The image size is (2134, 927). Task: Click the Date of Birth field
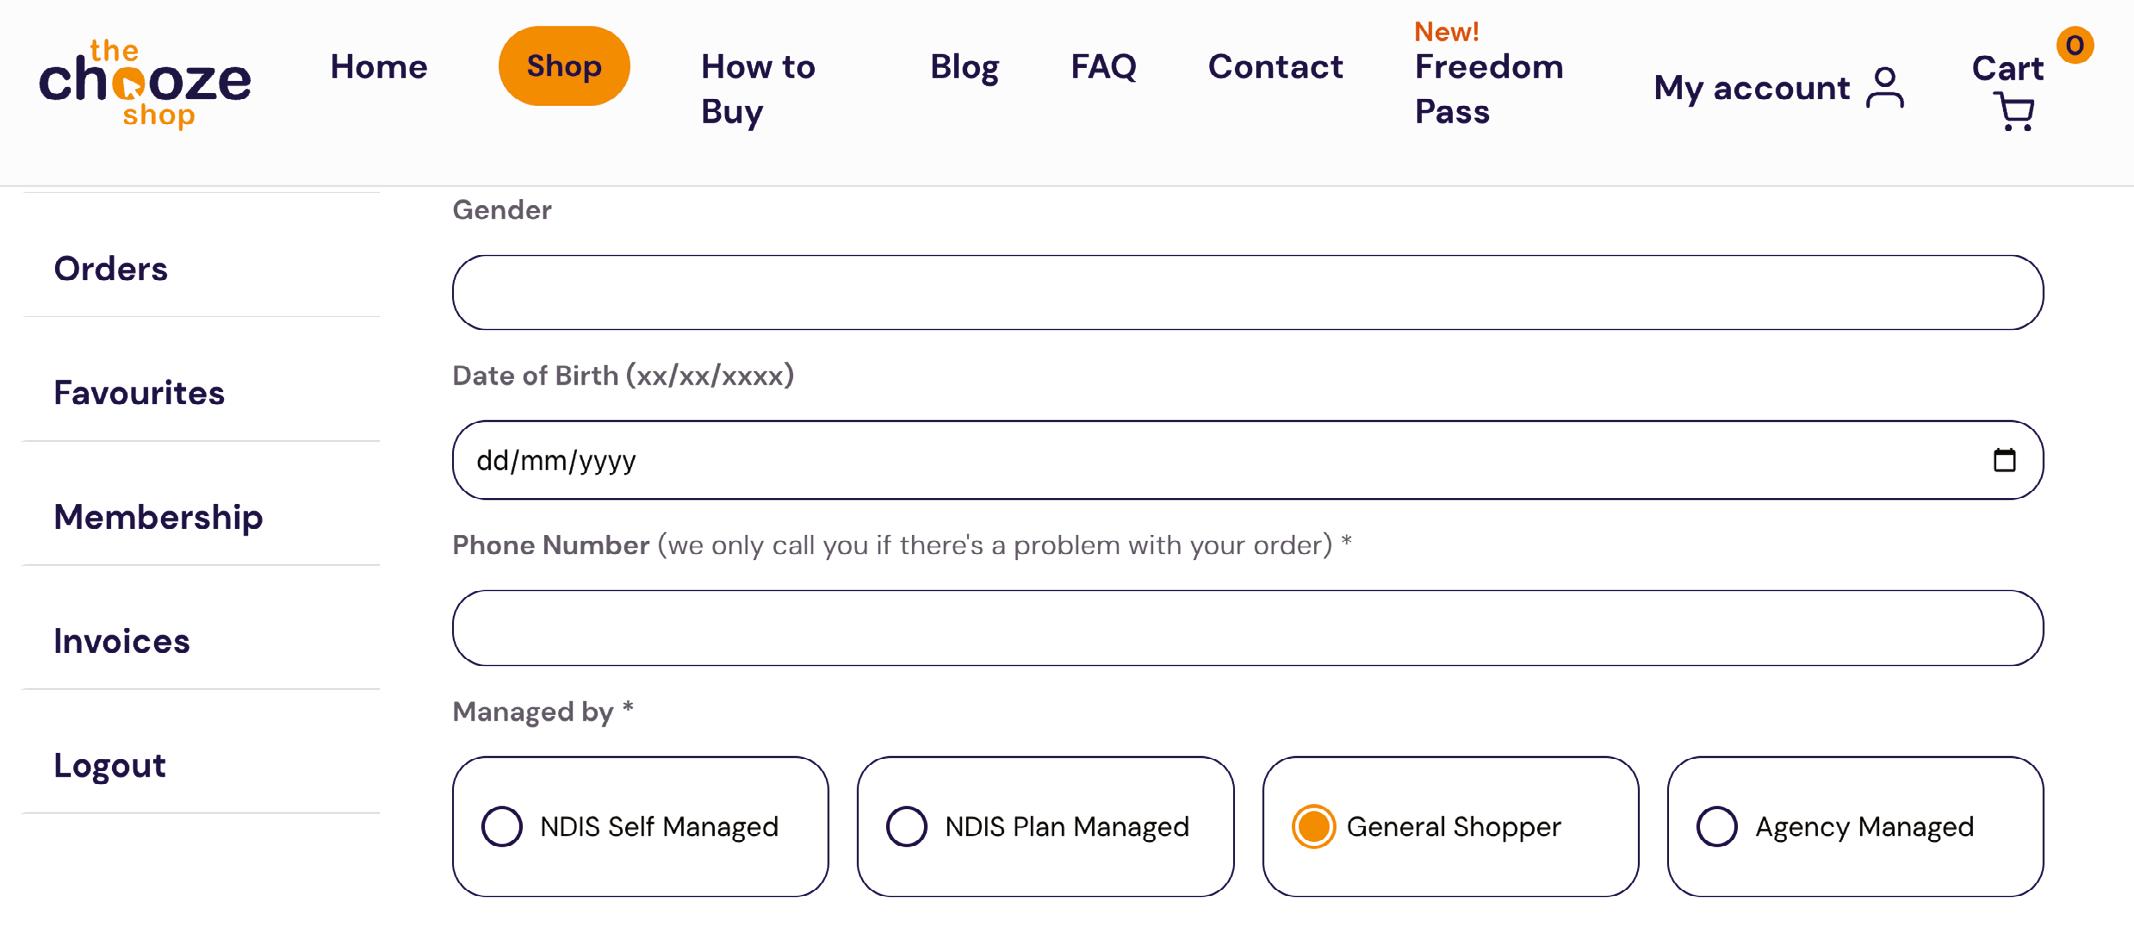(1200, 460)
